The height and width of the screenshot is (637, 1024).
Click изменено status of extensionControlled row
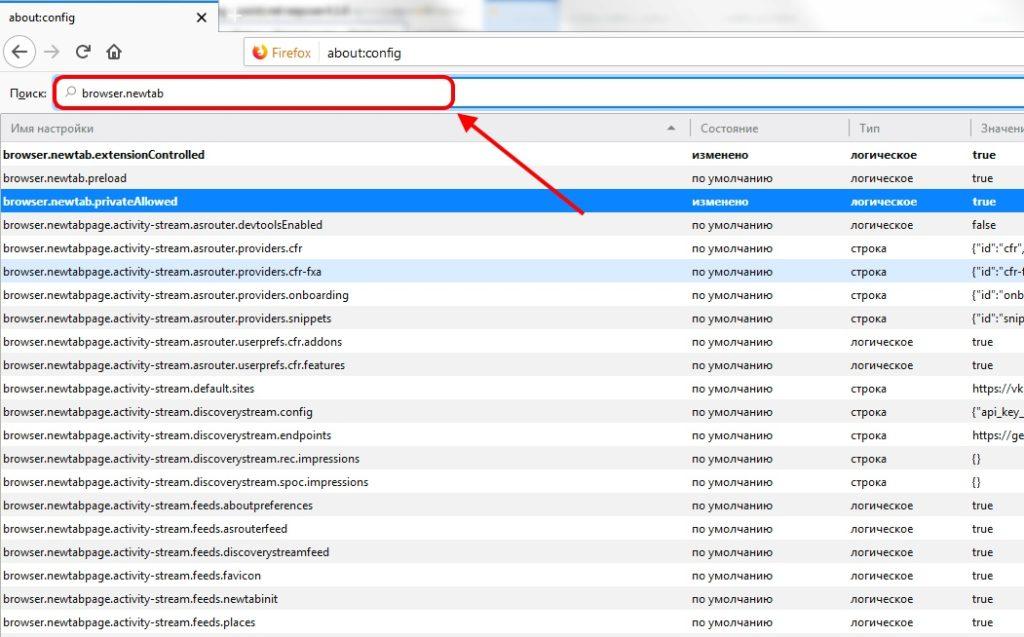click(720, 155)
